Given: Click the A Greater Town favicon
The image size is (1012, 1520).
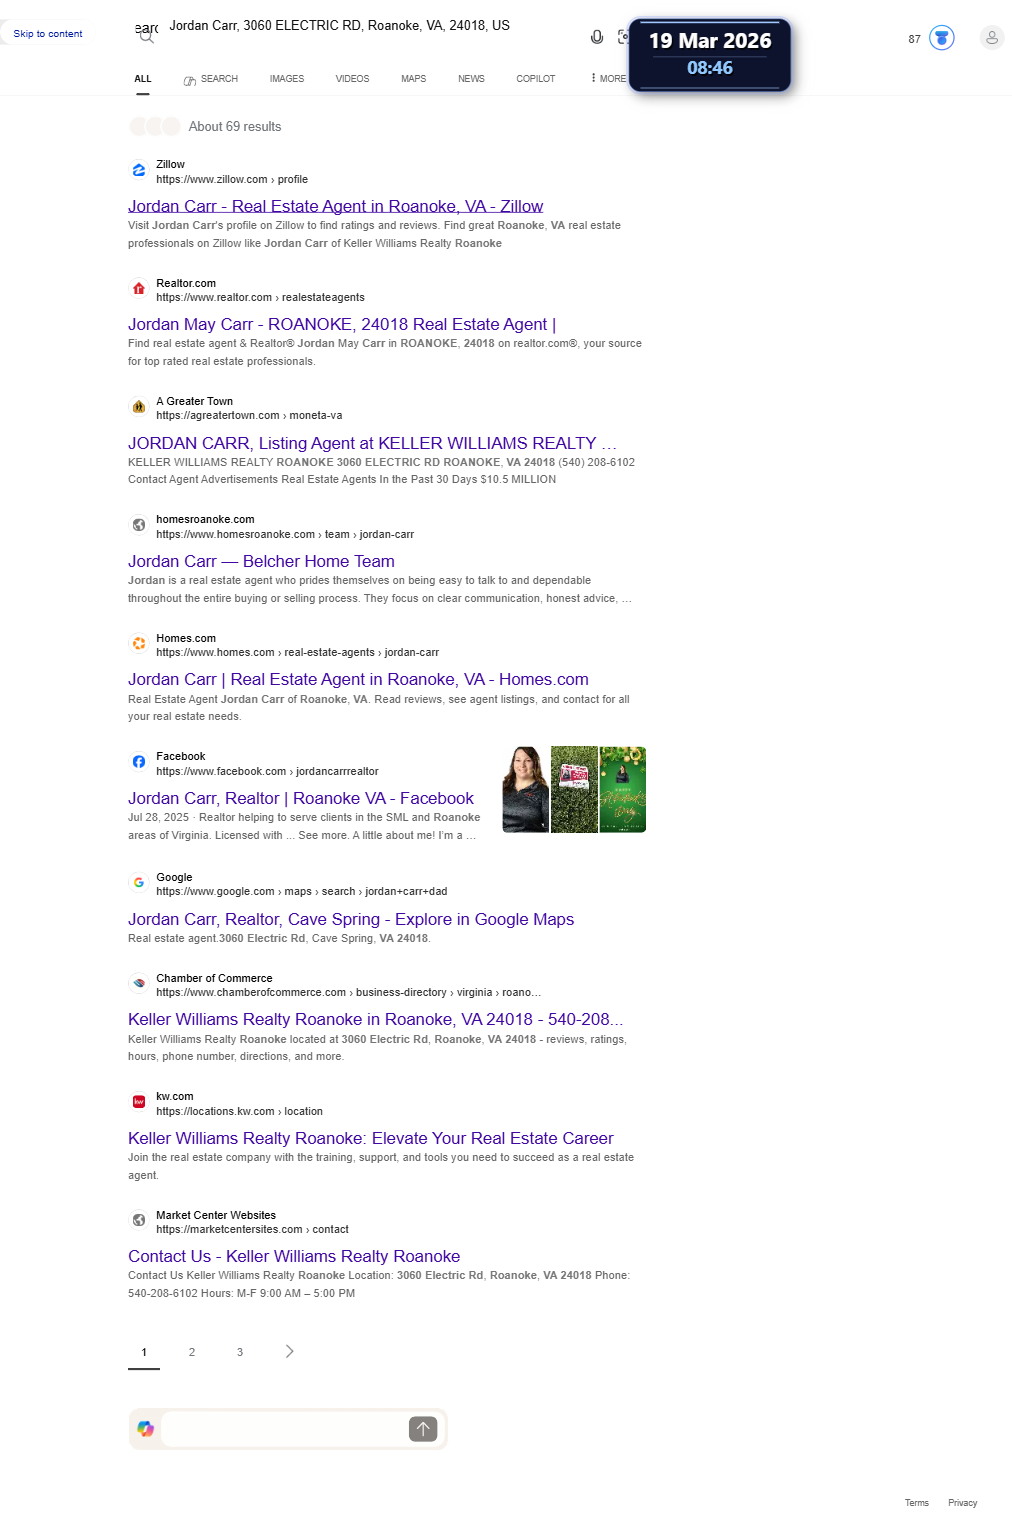Looking at the screenshot, I should pos(139,407).
